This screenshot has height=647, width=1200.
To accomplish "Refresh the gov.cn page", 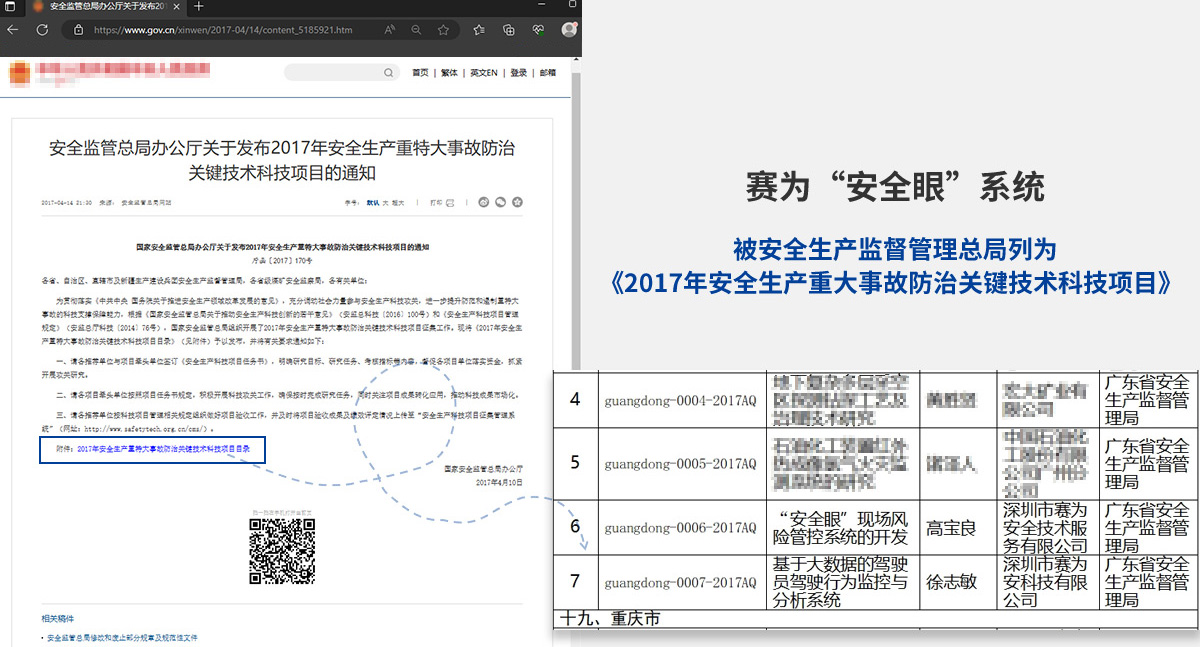I will click(x=42, y=30).
